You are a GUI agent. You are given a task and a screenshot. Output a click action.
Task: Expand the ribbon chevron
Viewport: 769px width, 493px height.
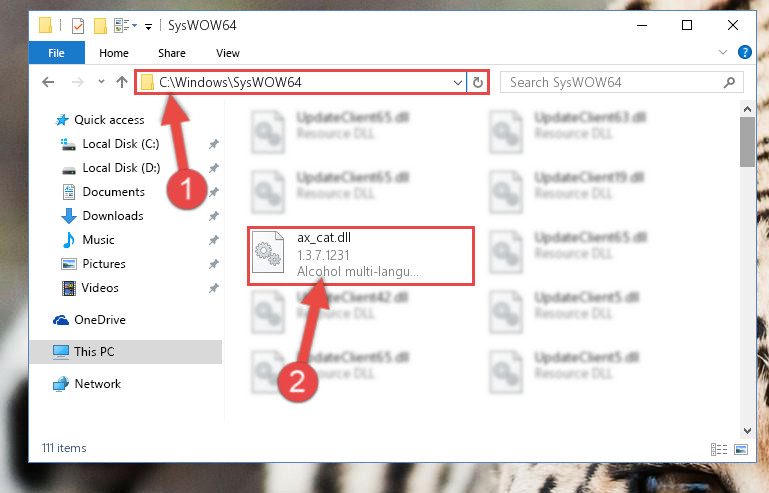point(722,52)
